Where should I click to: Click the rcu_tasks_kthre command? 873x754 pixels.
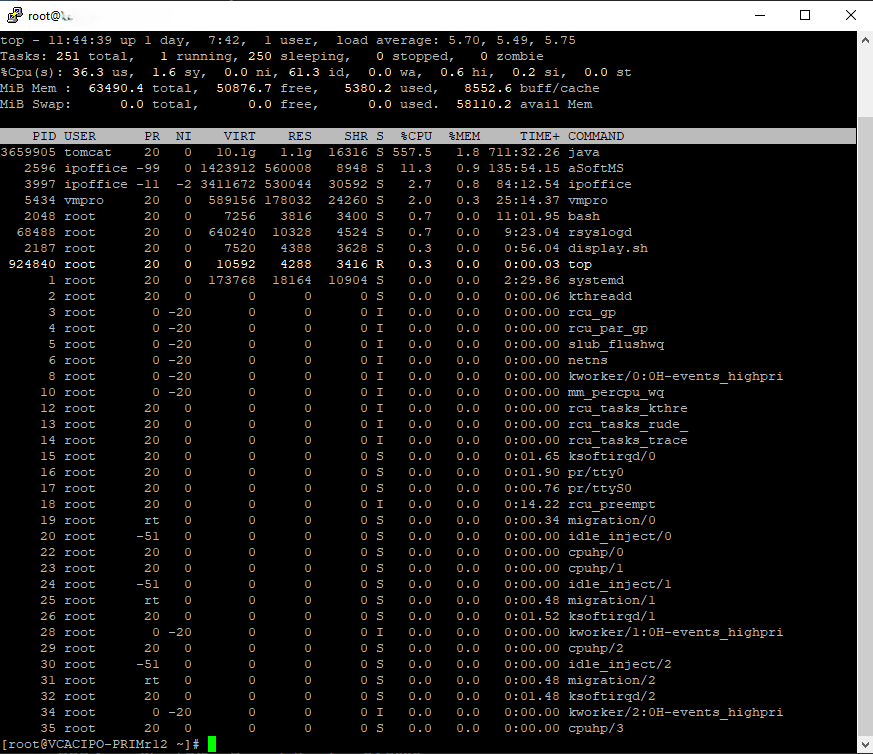627,409
